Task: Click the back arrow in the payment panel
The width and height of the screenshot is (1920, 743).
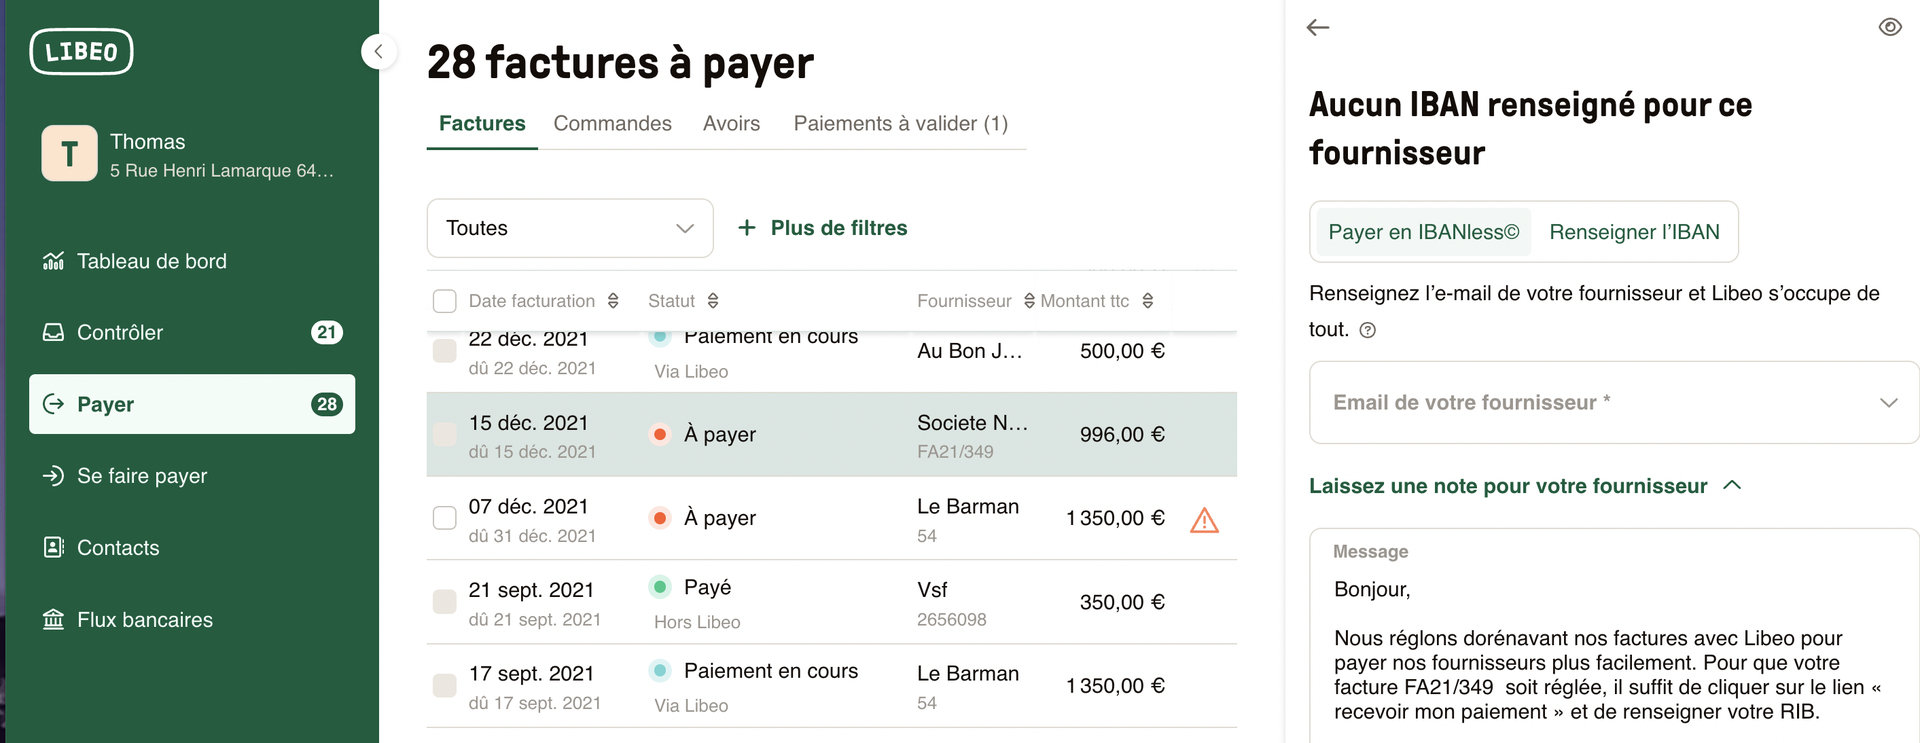Action: (x=1318, y=28)
